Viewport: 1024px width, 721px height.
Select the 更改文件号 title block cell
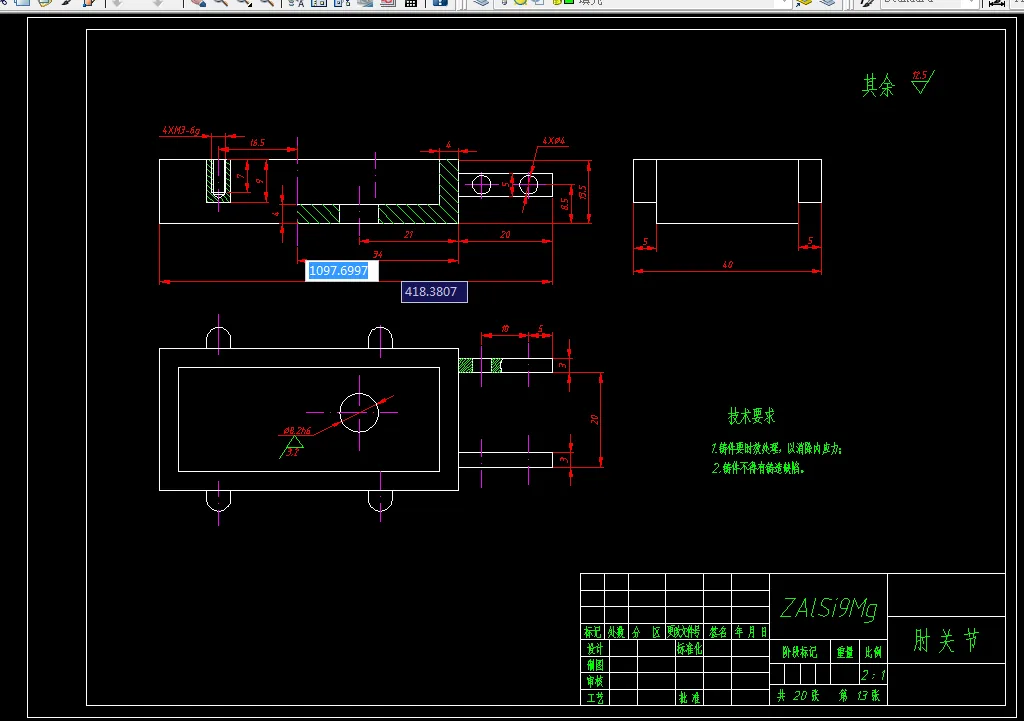[684, 632]
